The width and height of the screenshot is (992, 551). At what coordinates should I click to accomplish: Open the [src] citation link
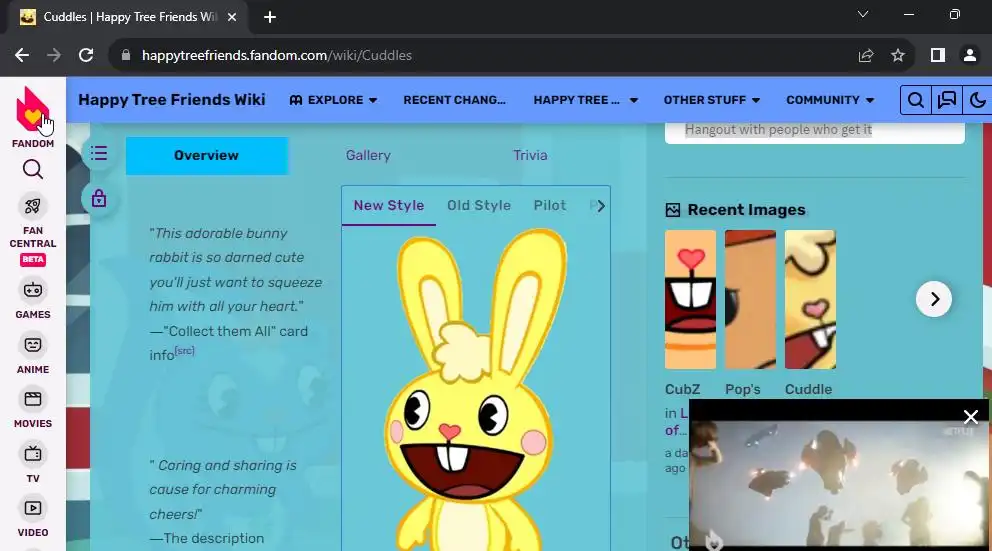coord(184,350)
